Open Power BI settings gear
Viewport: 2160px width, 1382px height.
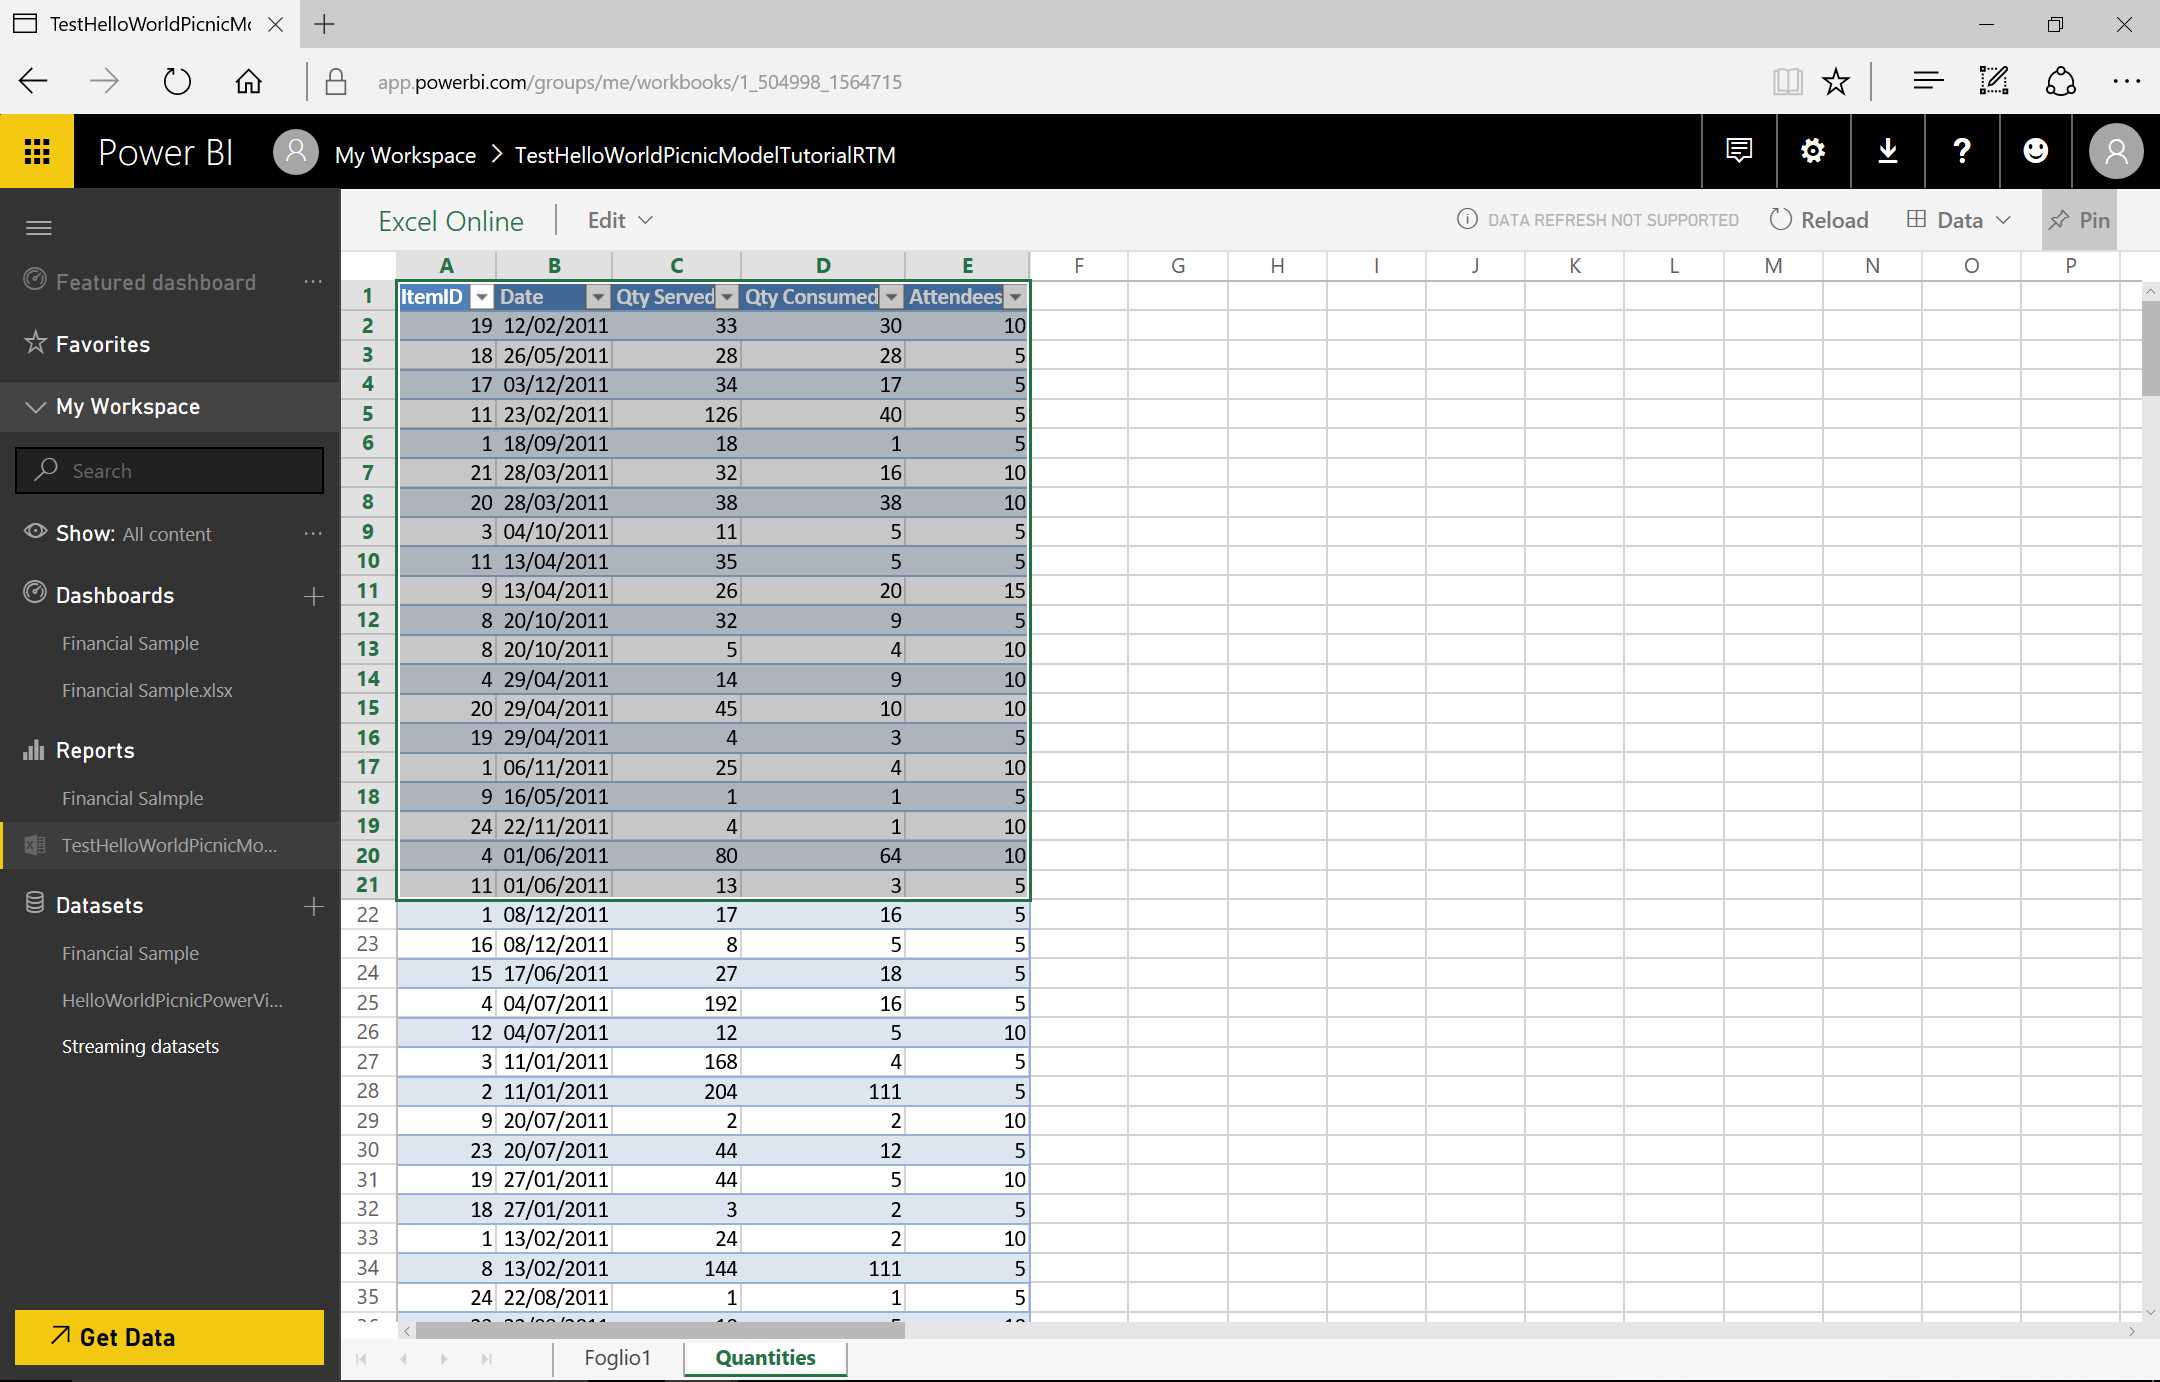(x=1811, y=151)
